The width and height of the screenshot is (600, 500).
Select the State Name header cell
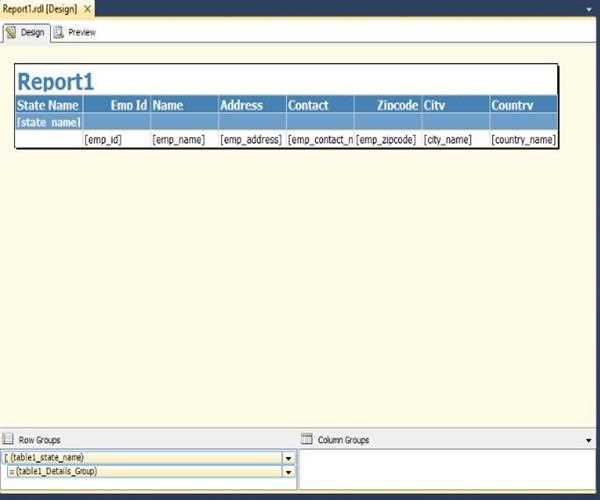(48, 104)
